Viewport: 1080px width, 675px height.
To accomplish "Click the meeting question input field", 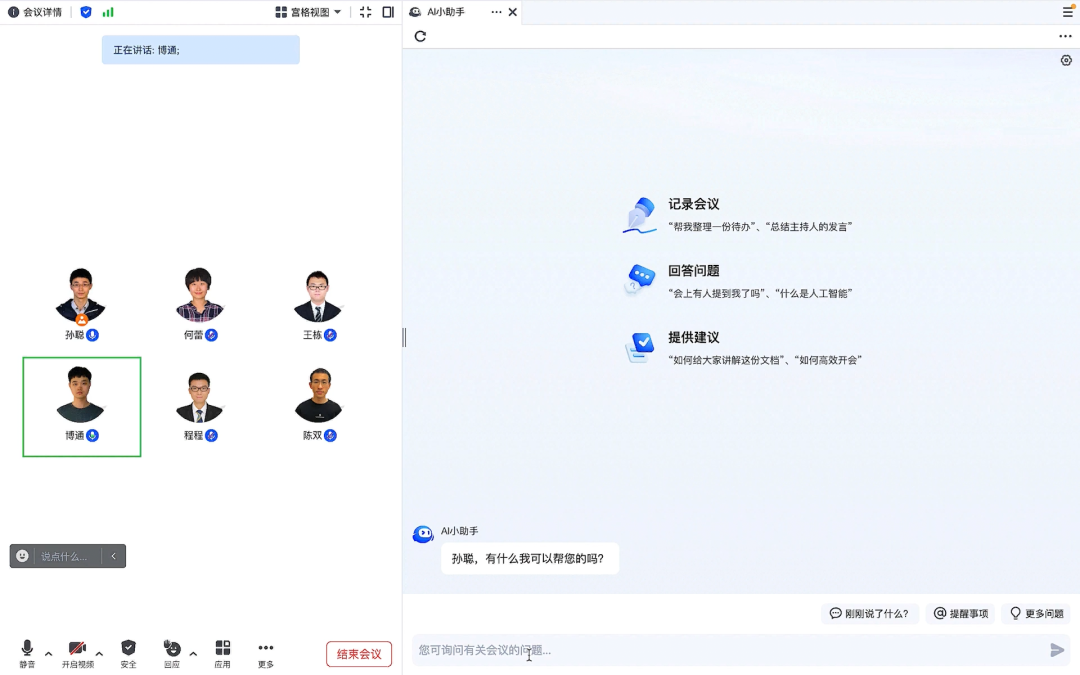I will (x=700, y=649).
